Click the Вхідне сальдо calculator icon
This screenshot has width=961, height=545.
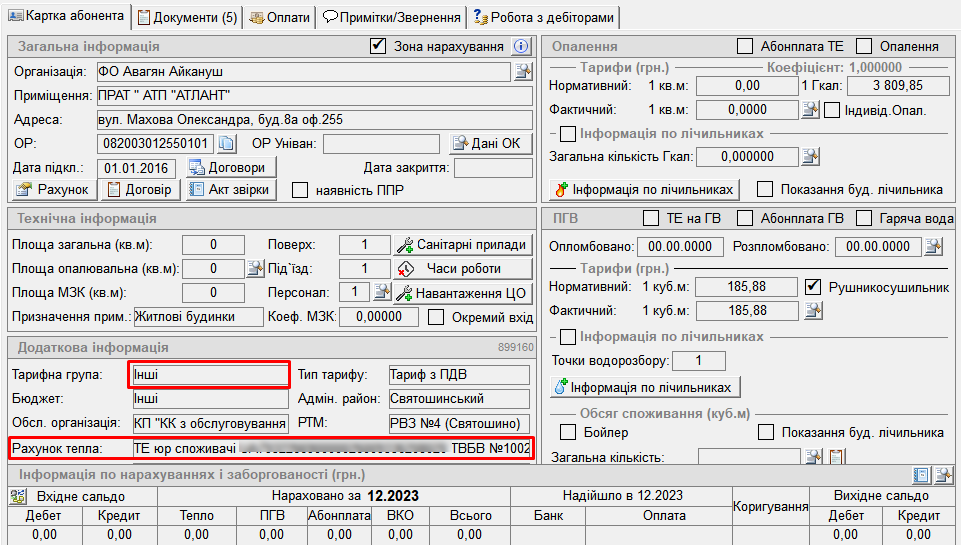click(18, 496)
